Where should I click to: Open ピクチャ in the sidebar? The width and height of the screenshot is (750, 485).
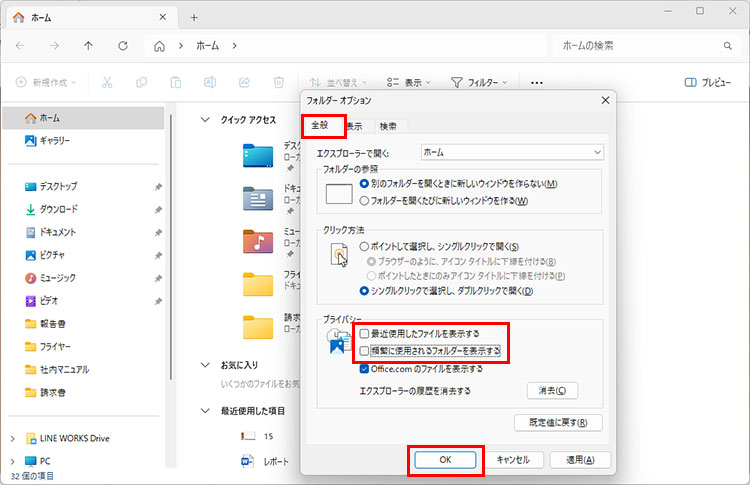[45, 255]
